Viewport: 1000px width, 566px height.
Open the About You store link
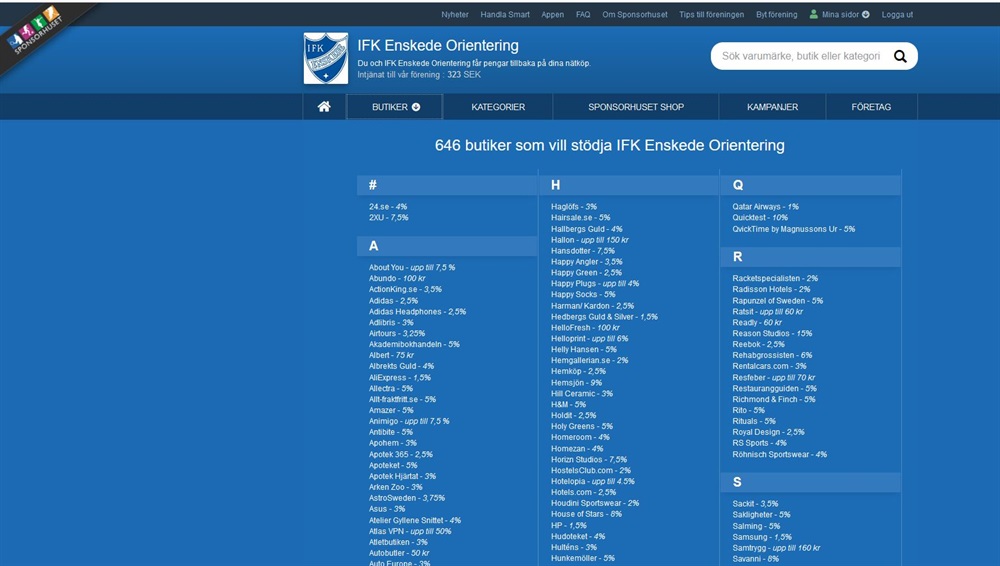point(412,267)
